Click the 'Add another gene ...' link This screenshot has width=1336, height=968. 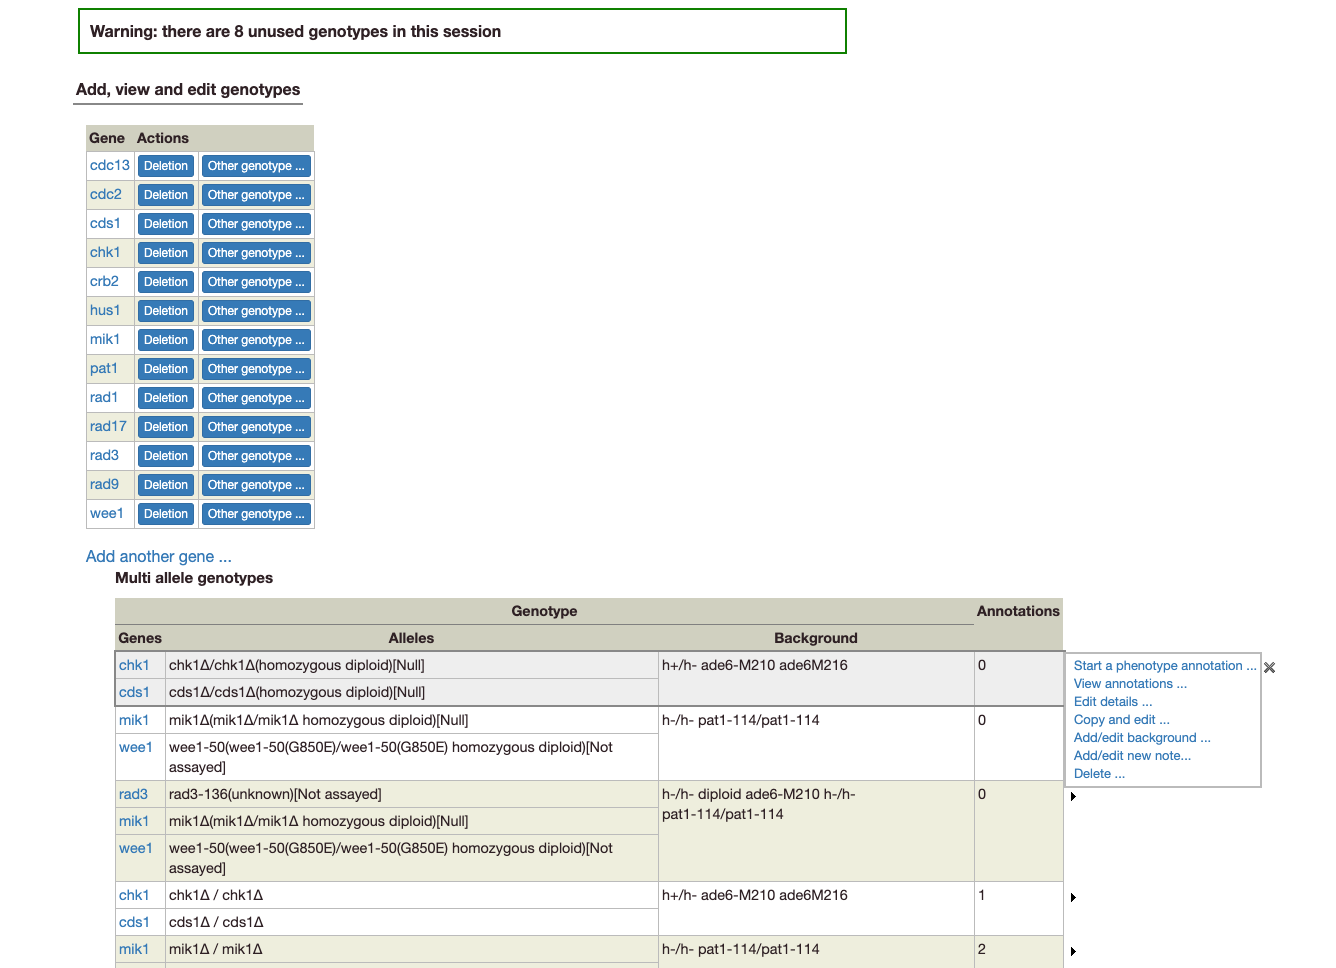point(158,556)
